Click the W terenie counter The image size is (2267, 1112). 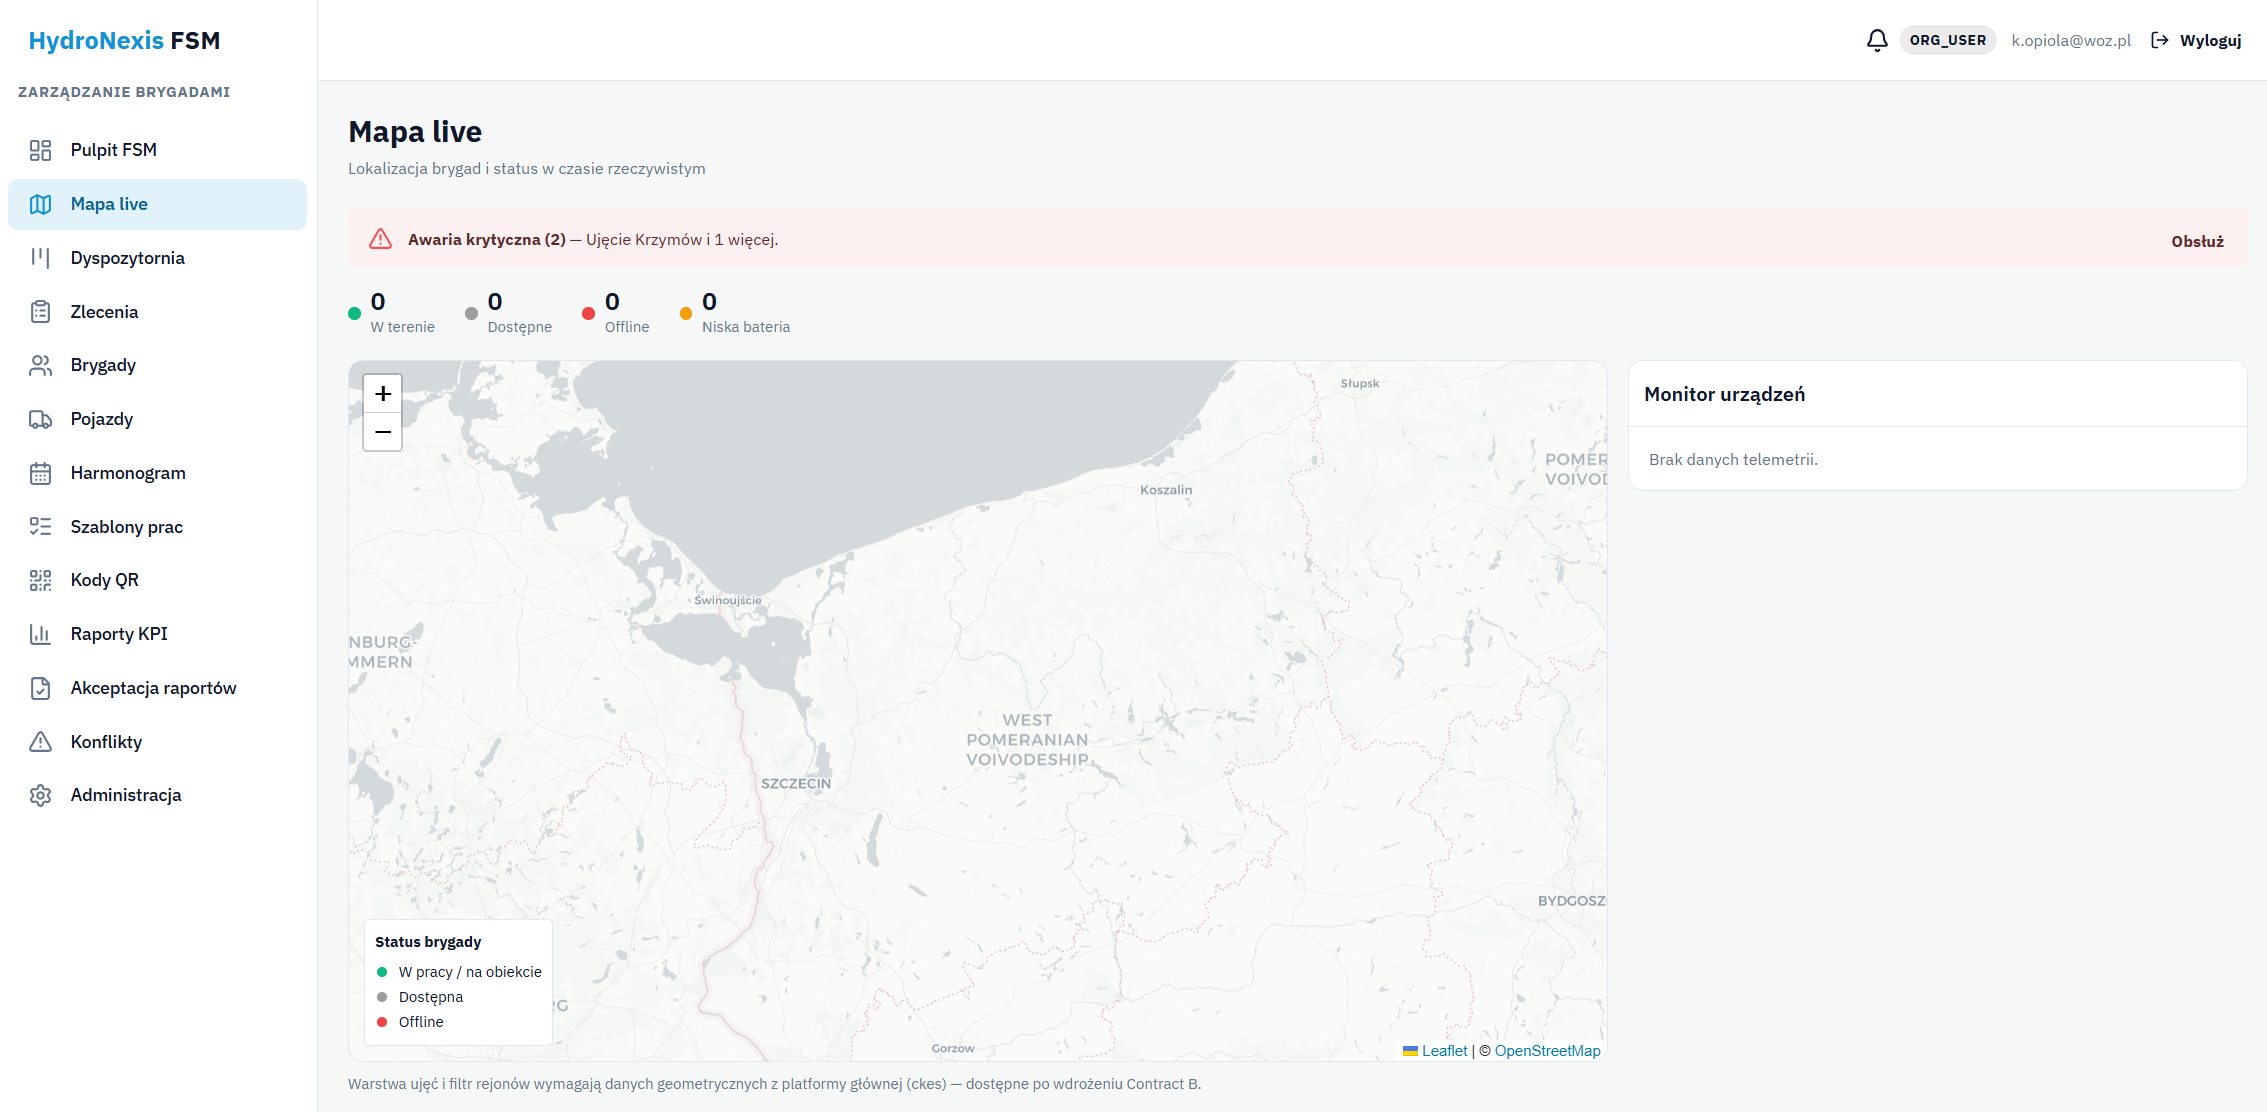click(x=392, y=312)
